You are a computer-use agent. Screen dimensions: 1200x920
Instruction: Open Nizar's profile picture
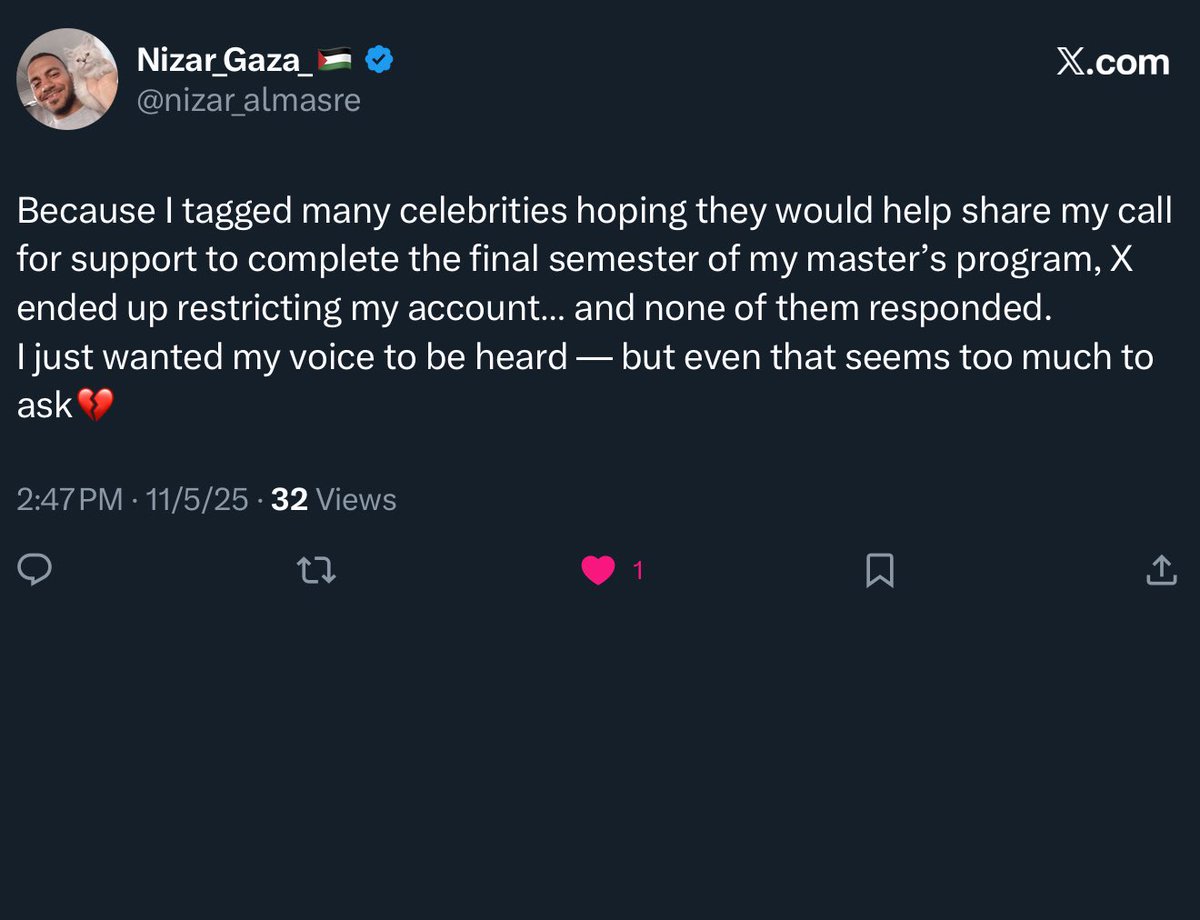68,80
